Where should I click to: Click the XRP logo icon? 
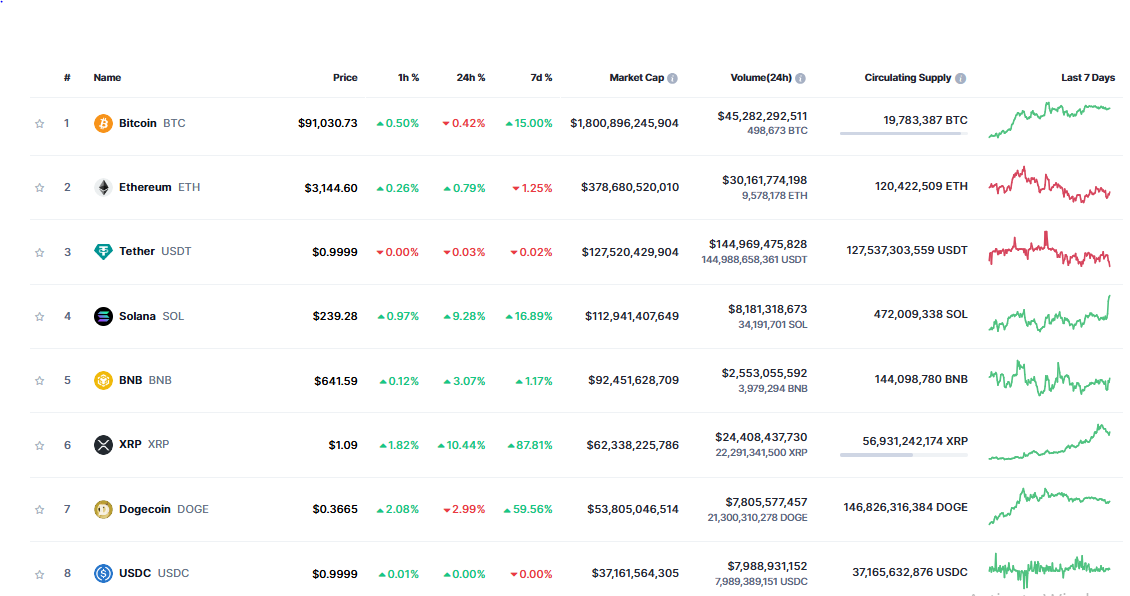coord(103,445)
